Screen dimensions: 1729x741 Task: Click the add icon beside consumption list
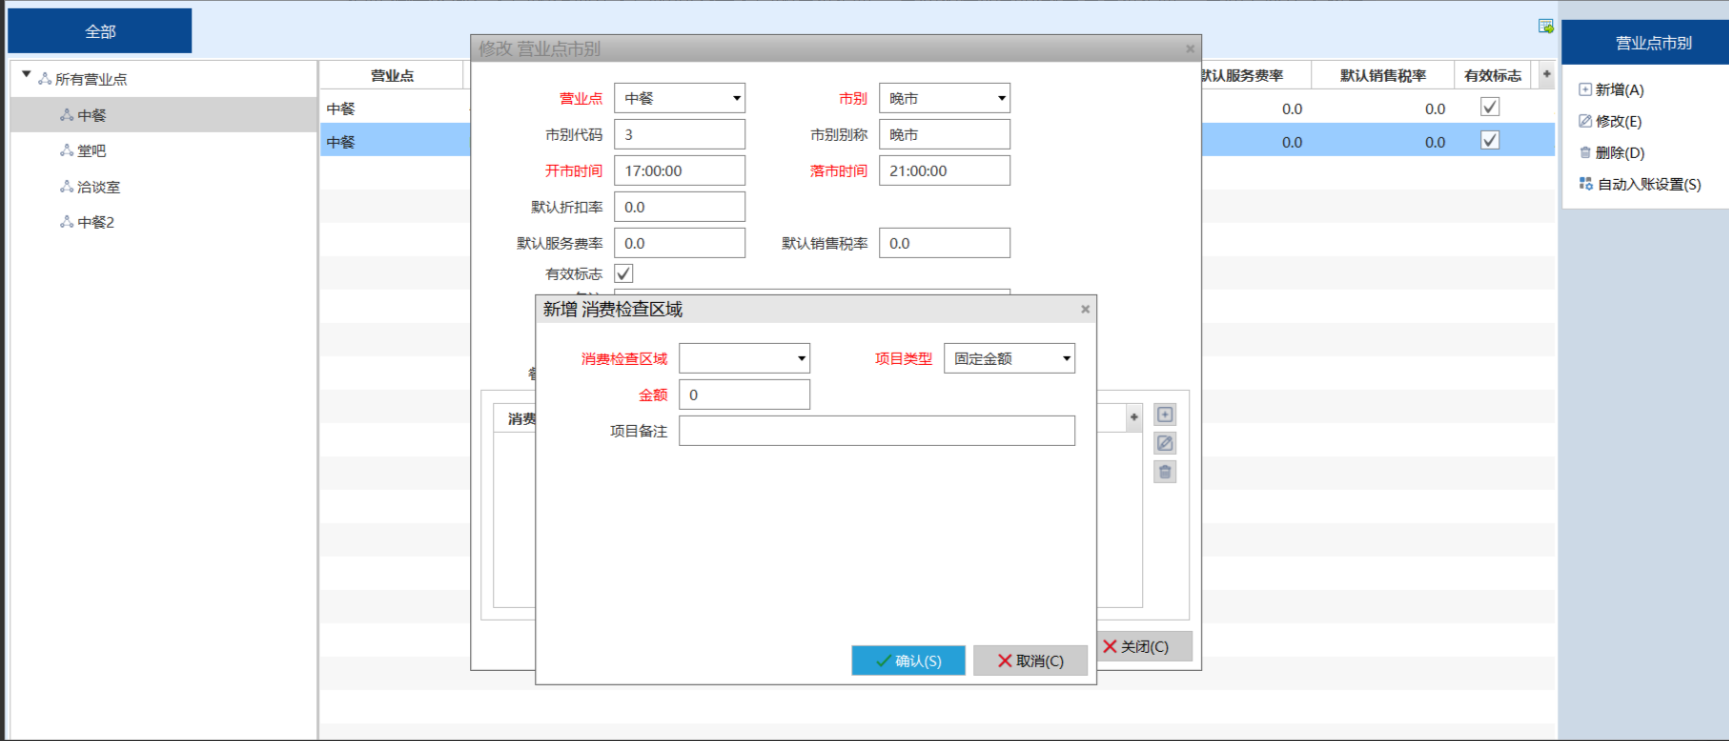click(x=1165, y=415)
